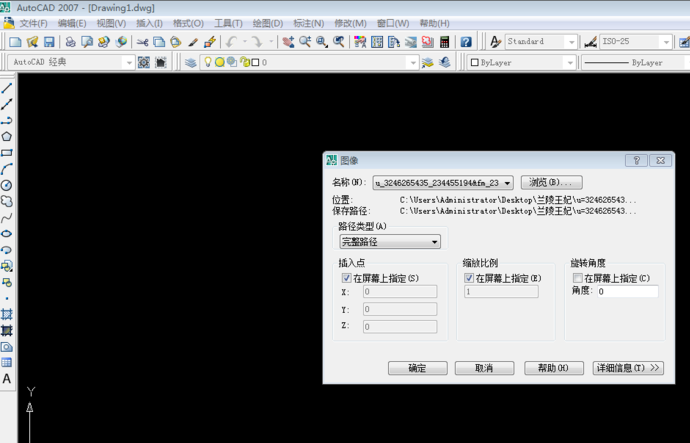Select the Arc draw tool
Image resolution: width=690 pixels, height=443 pixels.
pyautogui.click(x=7, y=169)
